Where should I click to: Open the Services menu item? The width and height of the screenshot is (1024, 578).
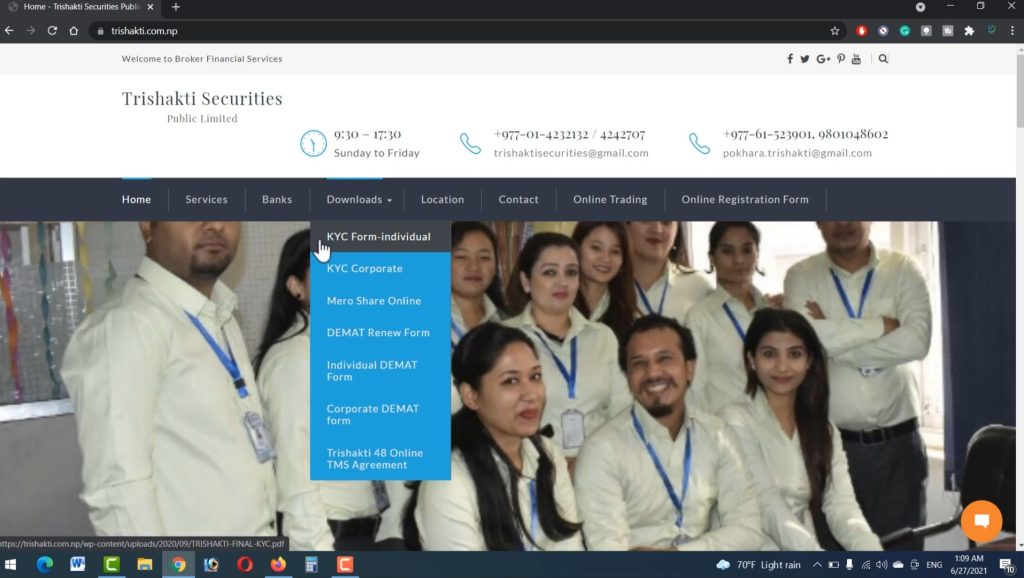click(x=206, y=199)
